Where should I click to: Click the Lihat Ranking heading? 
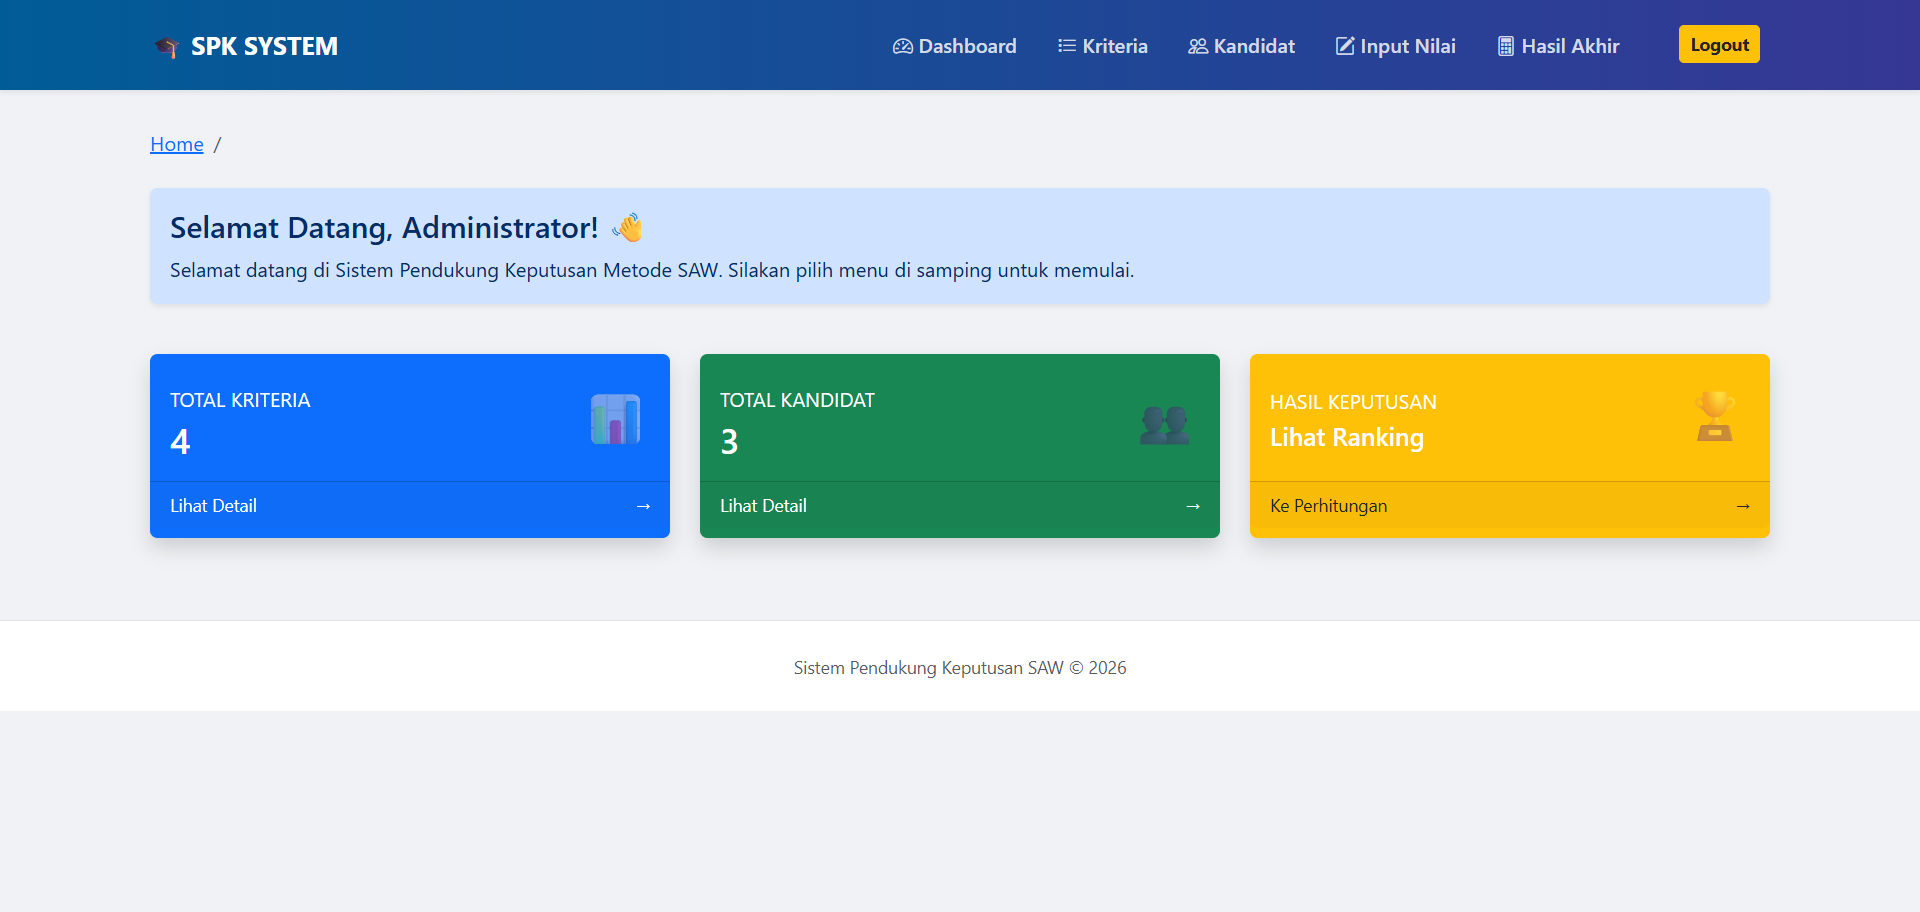coord(1347,438)
